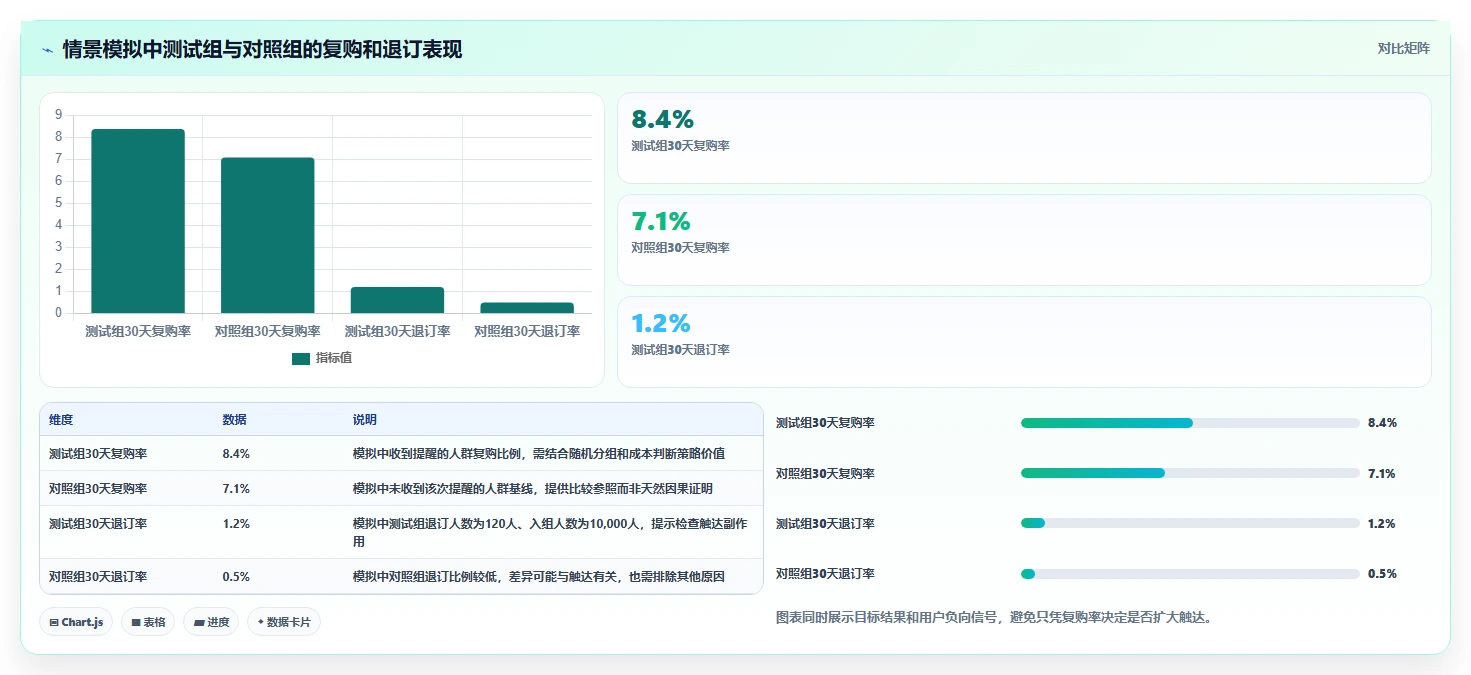This screenshot has height=675, width=1471.
Task: Click the 测试组30天退订率 x-axis label under the chart
Action: click(x=397, y=331)
